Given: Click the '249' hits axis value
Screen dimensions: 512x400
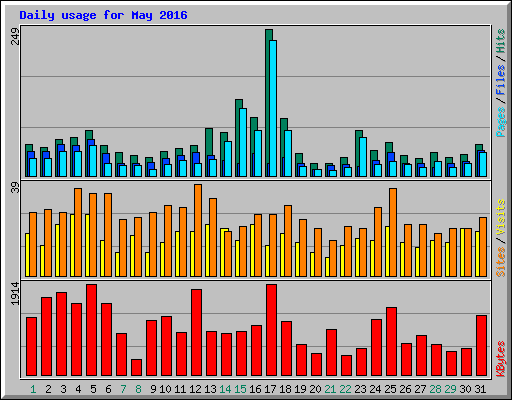Looking at the screenshot, I should pyautogui.click(x=15, y=36).
